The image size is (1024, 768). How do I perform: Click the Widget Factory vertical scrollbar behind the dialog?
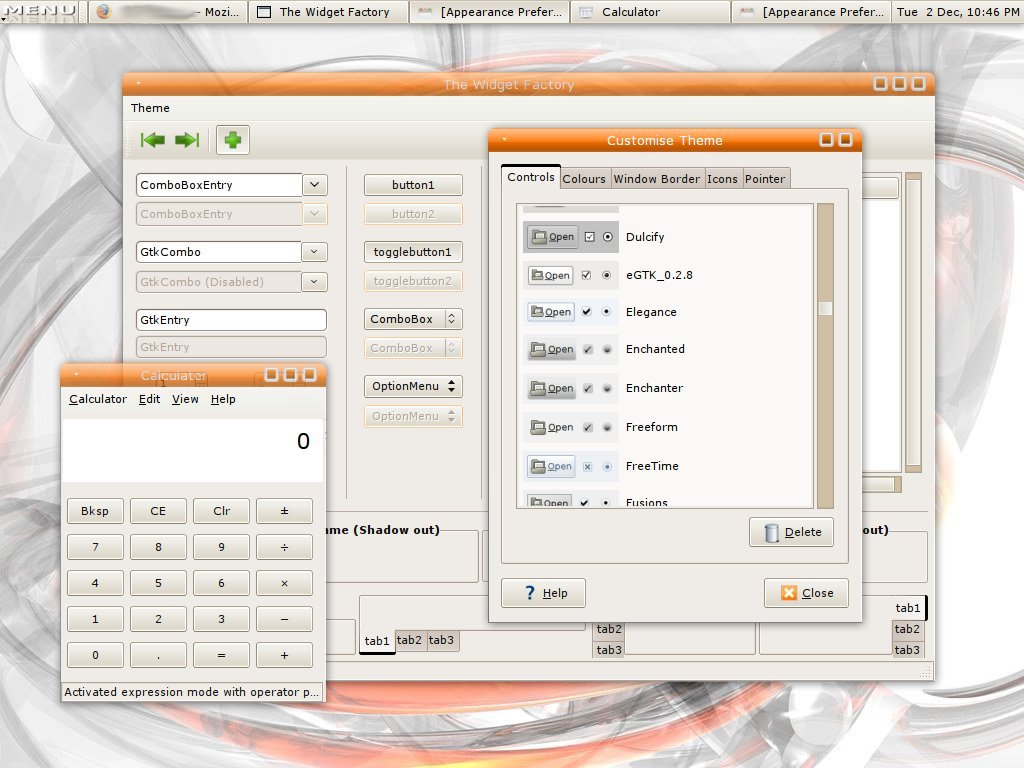pyautogui.click(x=913, y=323)
